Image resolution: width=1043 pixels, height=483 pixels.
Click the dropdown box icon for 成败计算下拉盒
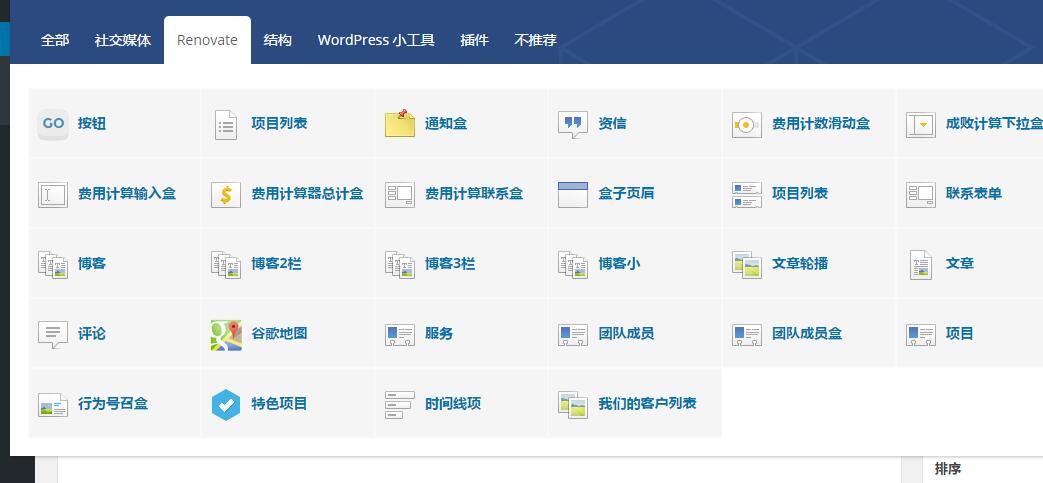(921, 124)
